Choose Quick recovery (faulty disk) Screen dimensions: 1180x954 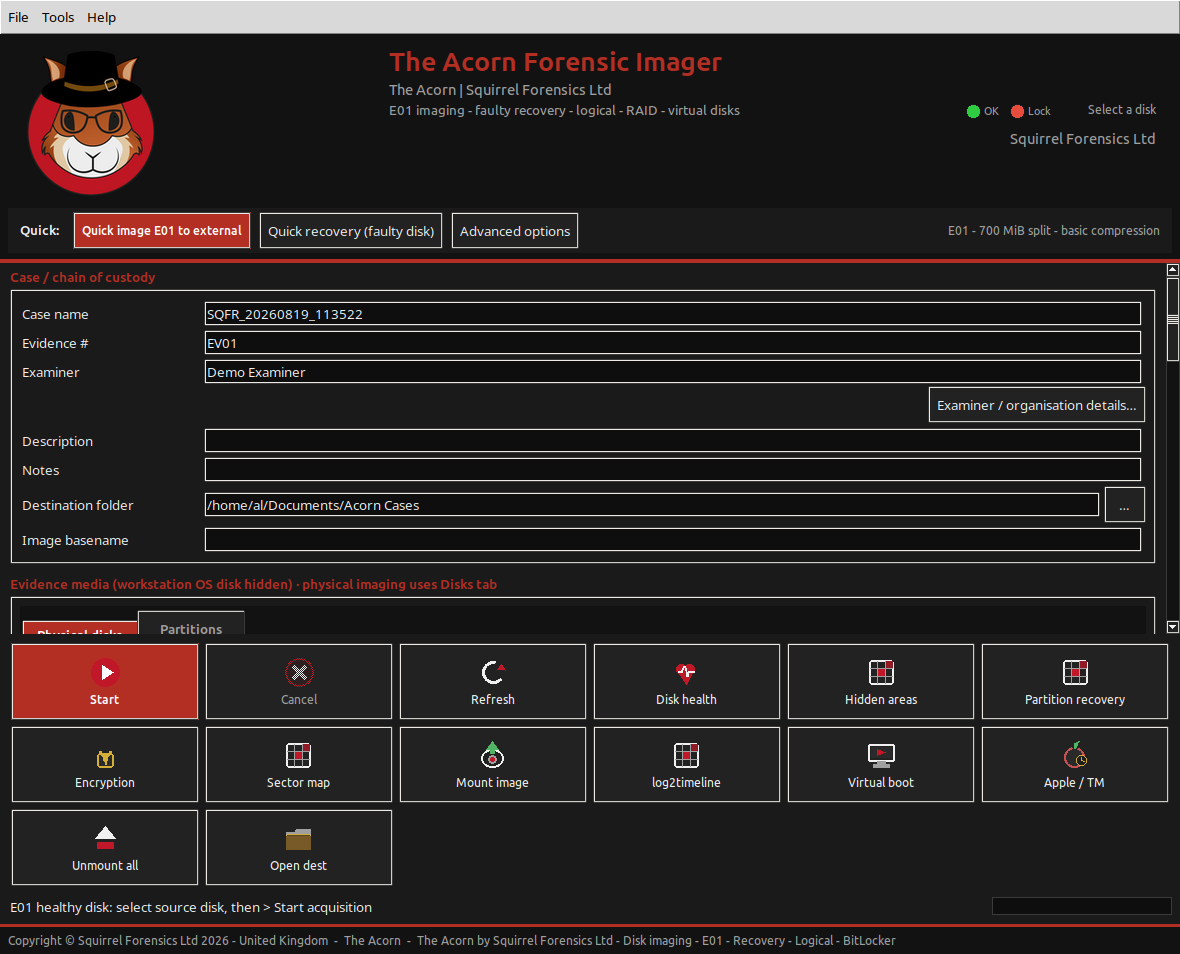pyautogui.click(x=351, y=231)
